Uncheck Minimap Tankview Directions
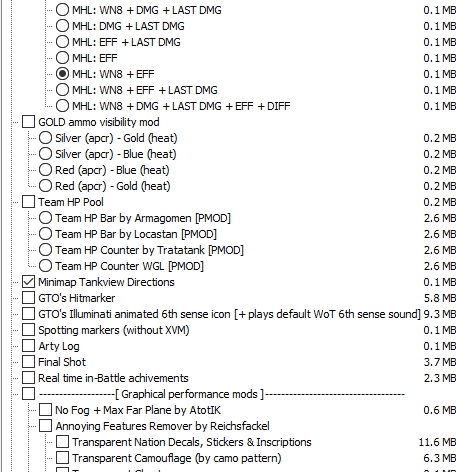 point(28,282)
